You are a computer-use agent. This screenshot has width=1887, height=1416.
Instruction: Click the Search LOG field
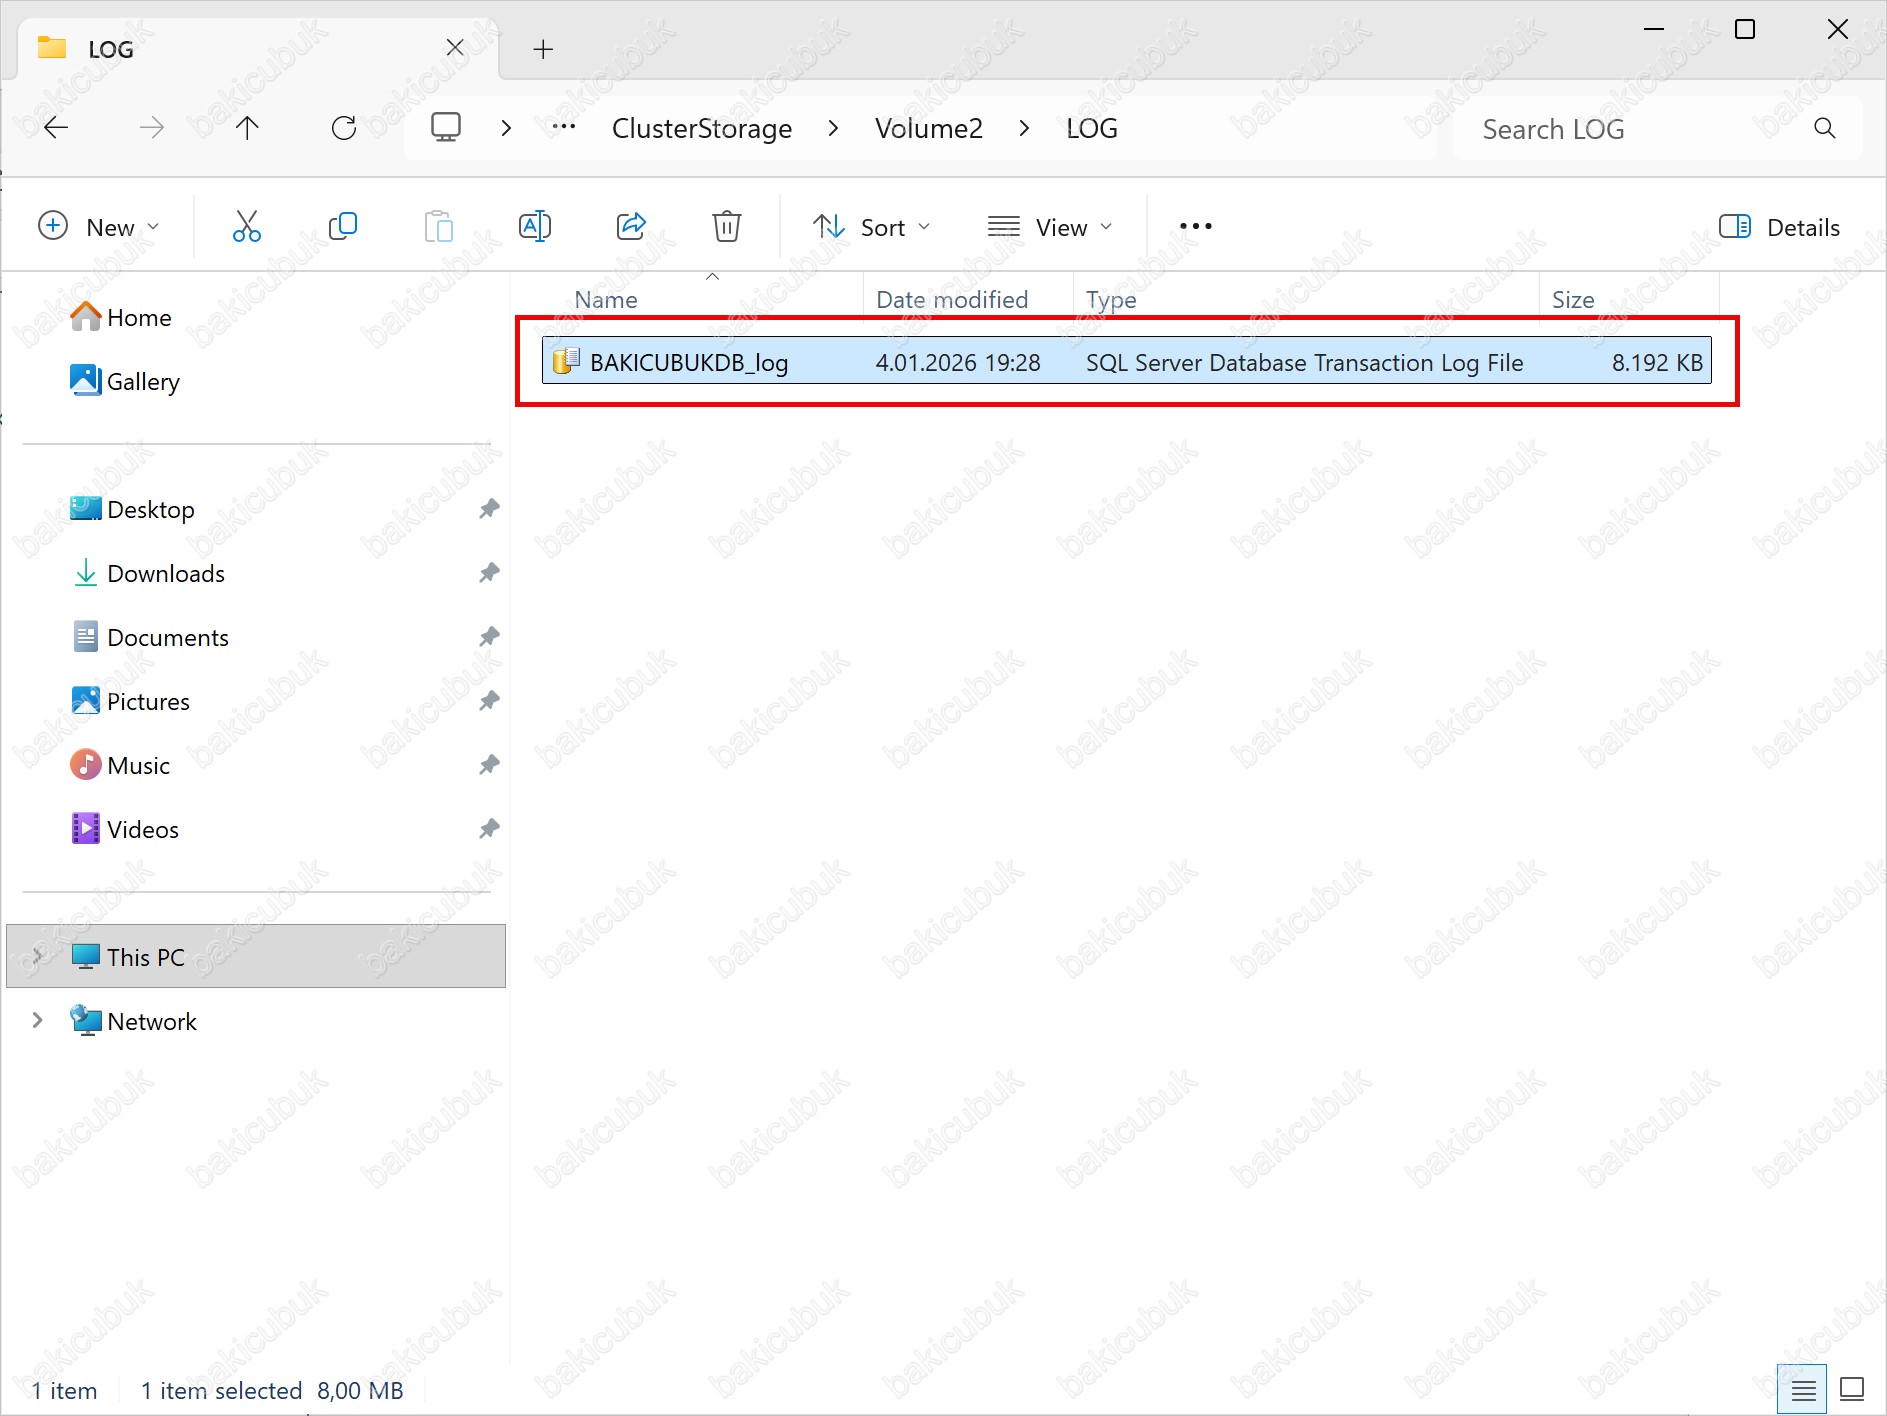(1640, 129)
